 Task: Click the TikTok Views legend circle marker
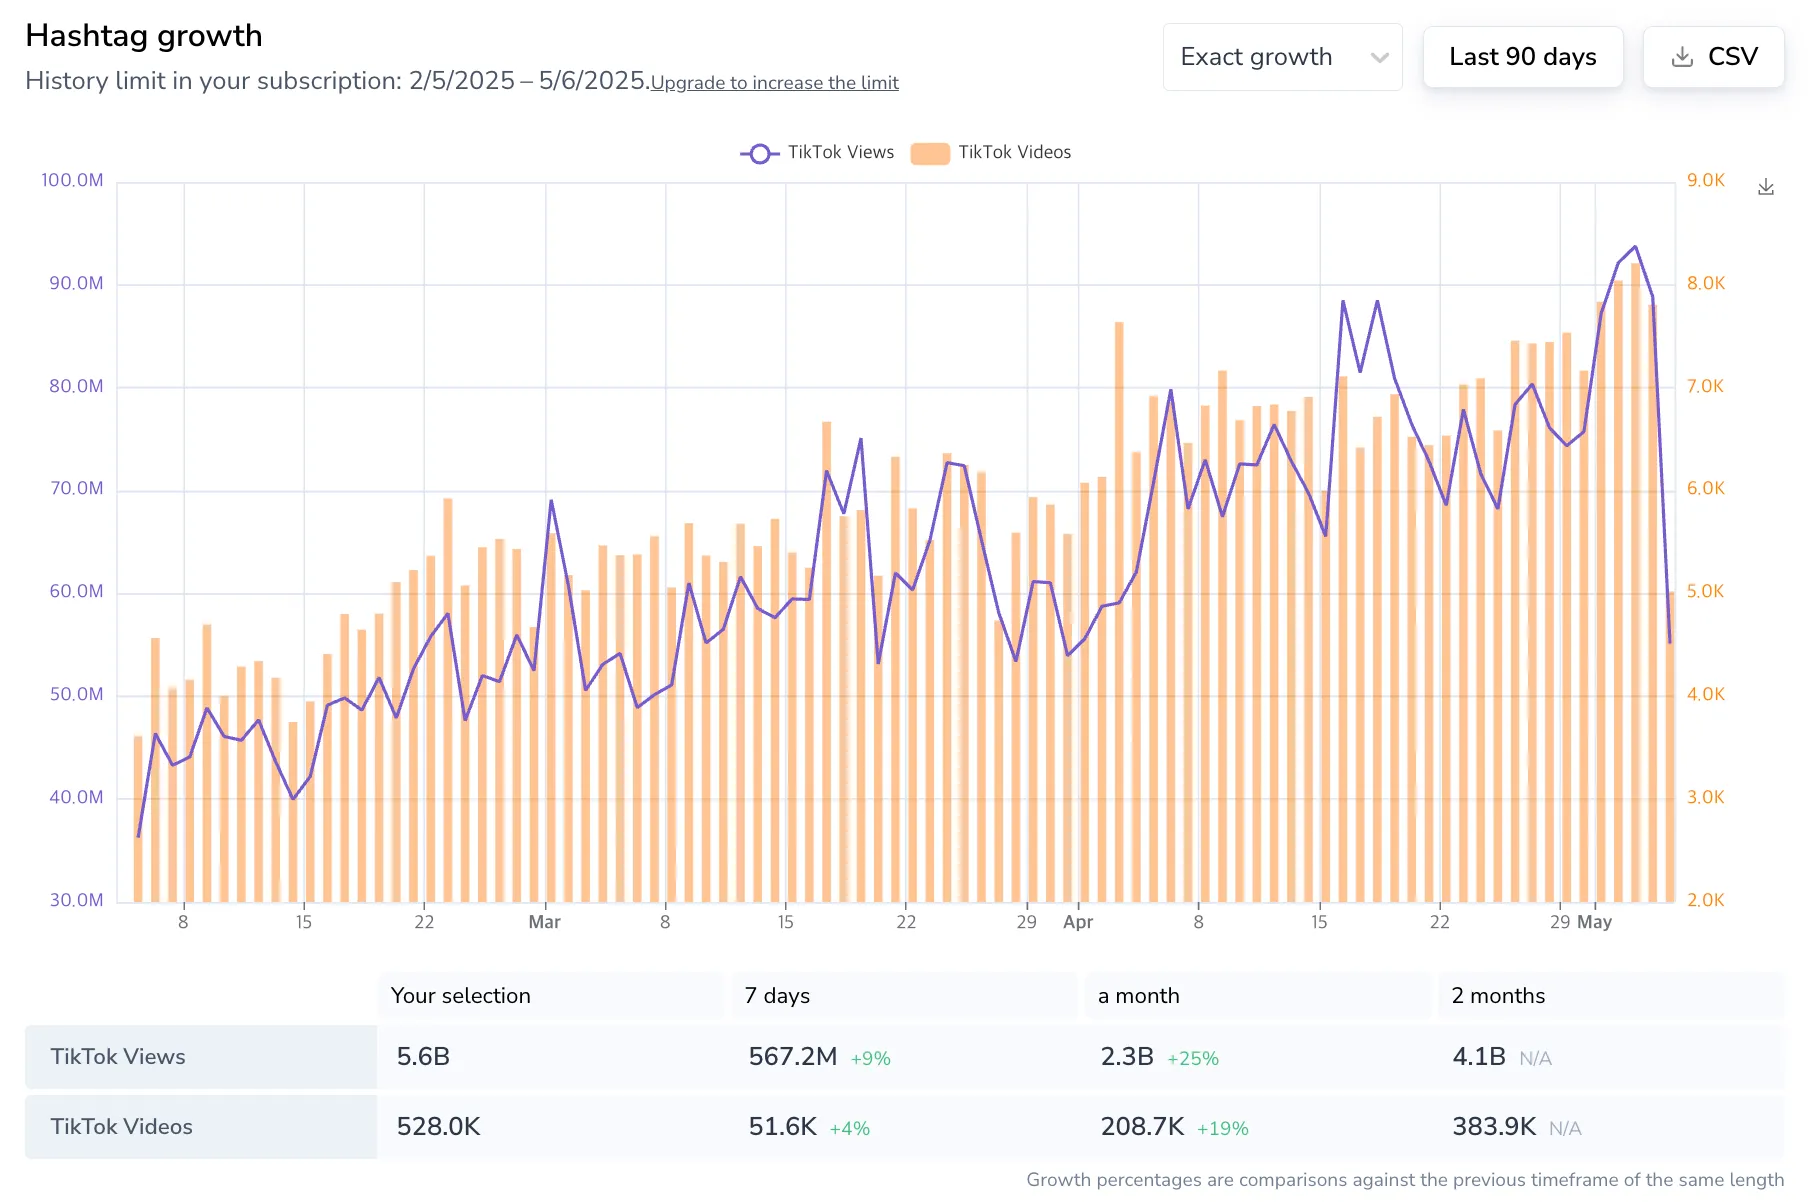760,153
